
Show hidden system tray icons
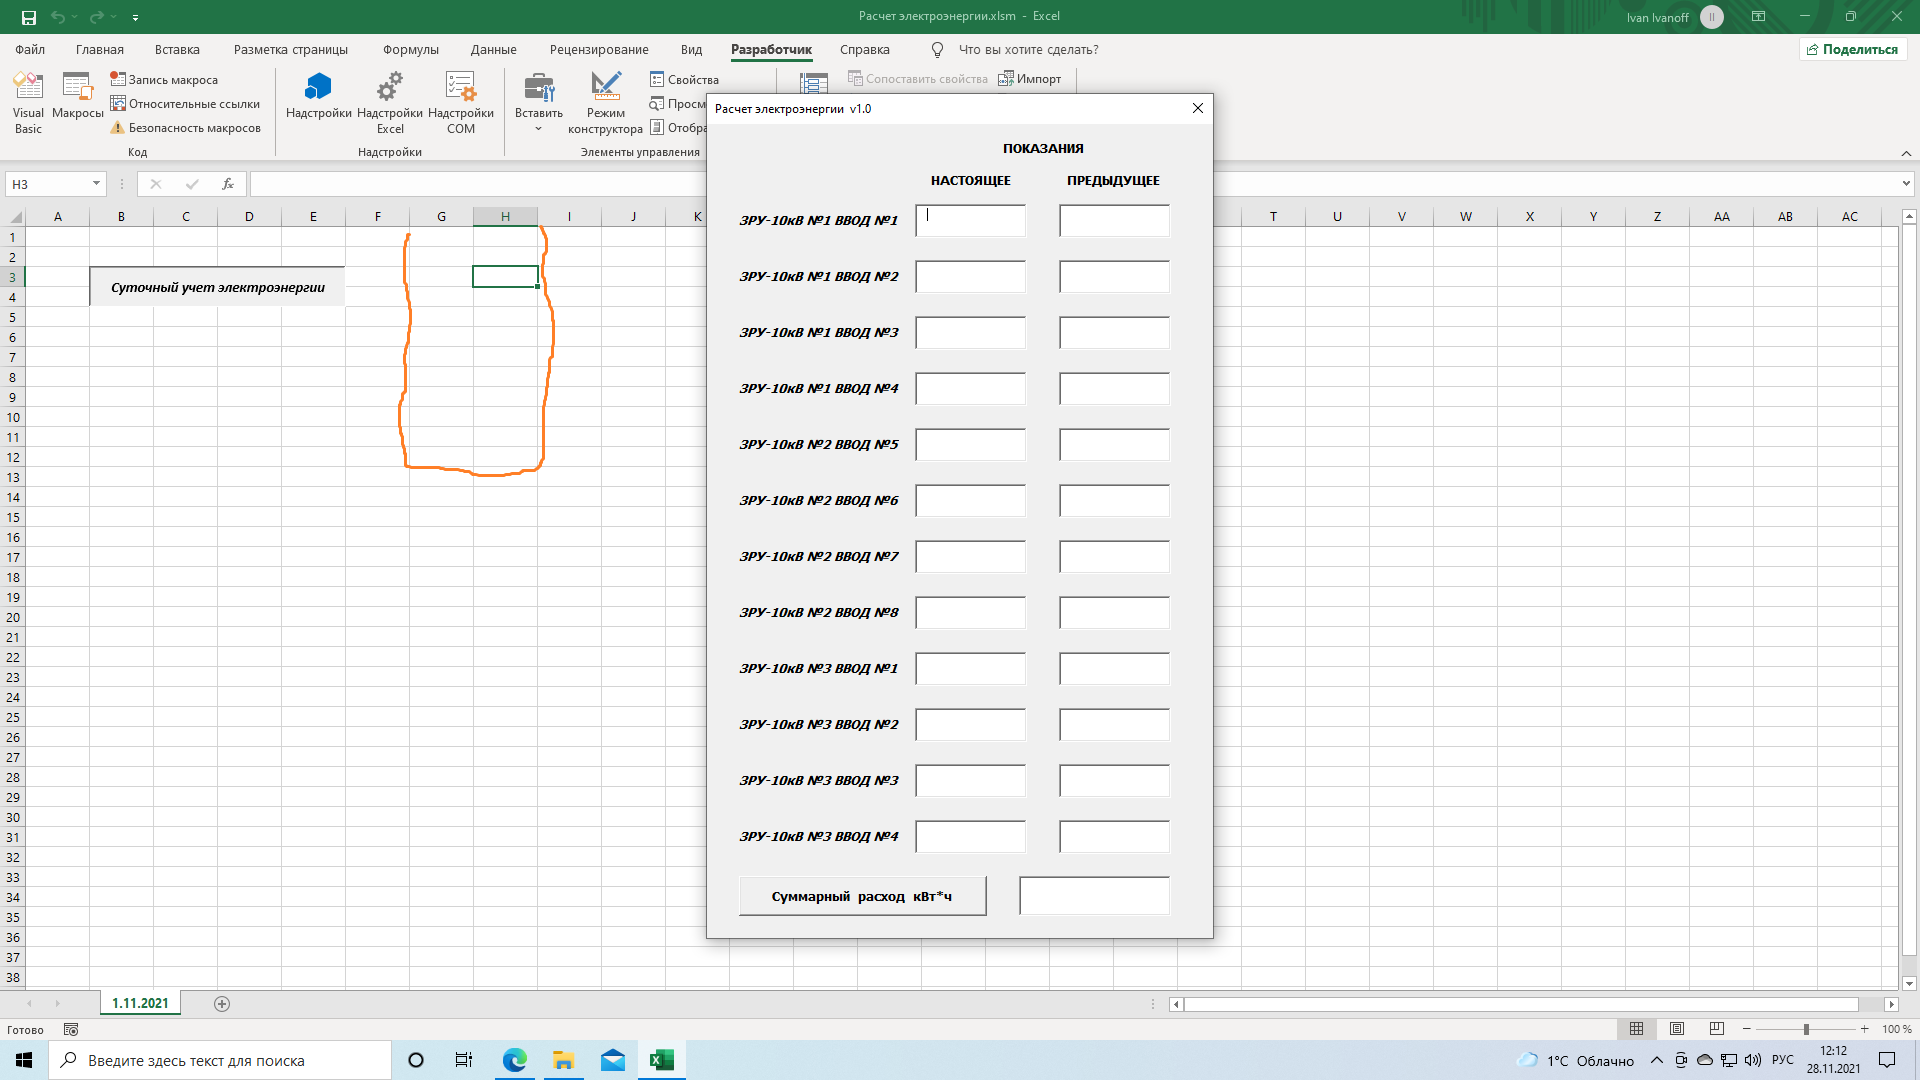(x=1657, y=1060)
